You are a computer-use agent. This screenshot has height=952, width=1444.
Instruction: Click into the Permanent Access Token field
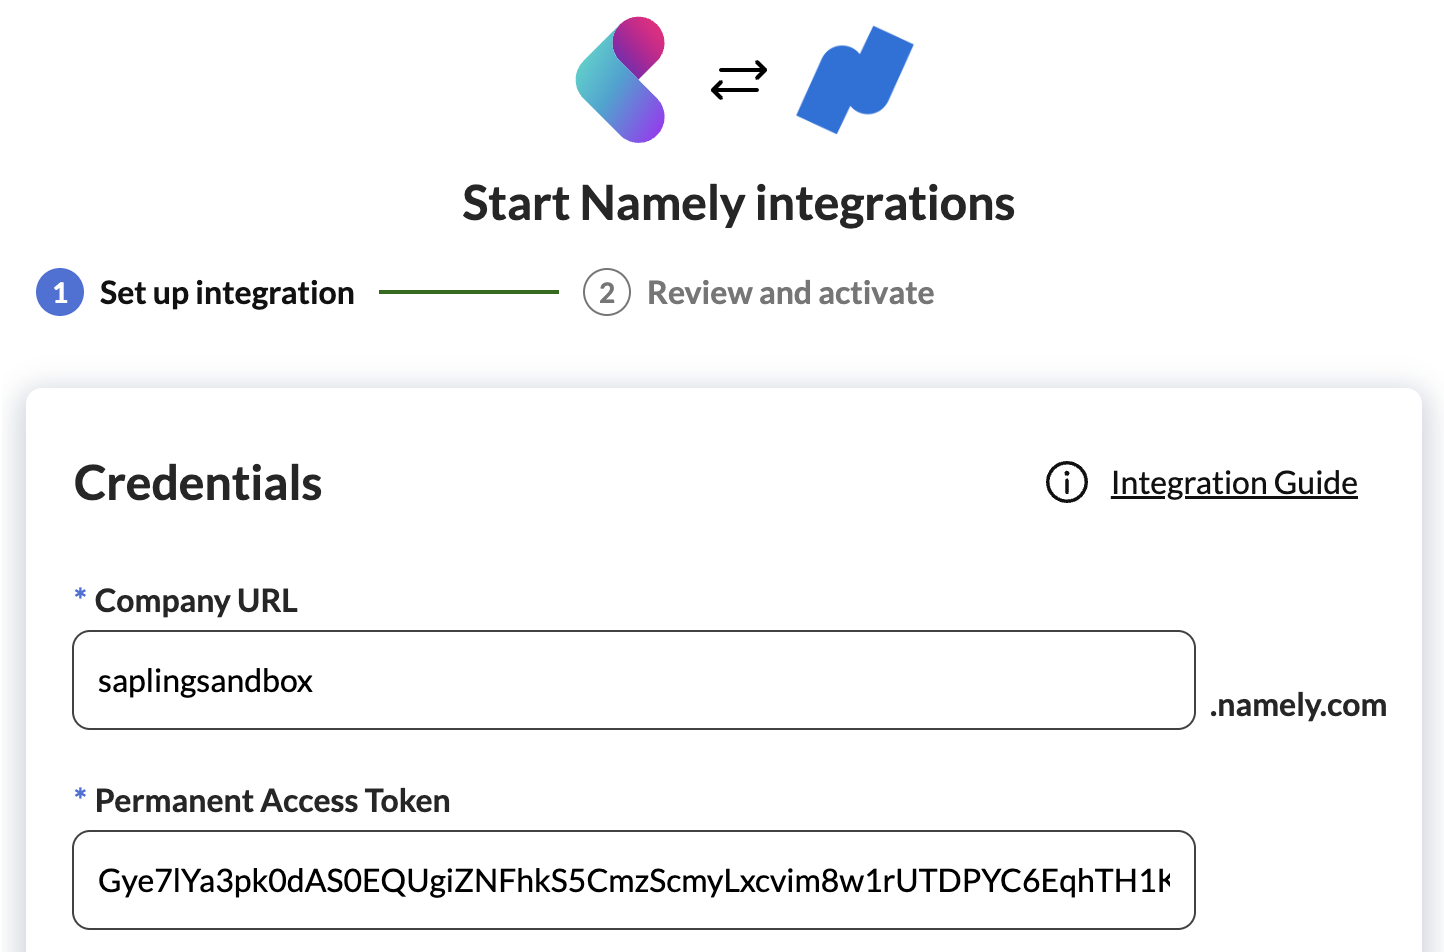click(x=633, y=880)
